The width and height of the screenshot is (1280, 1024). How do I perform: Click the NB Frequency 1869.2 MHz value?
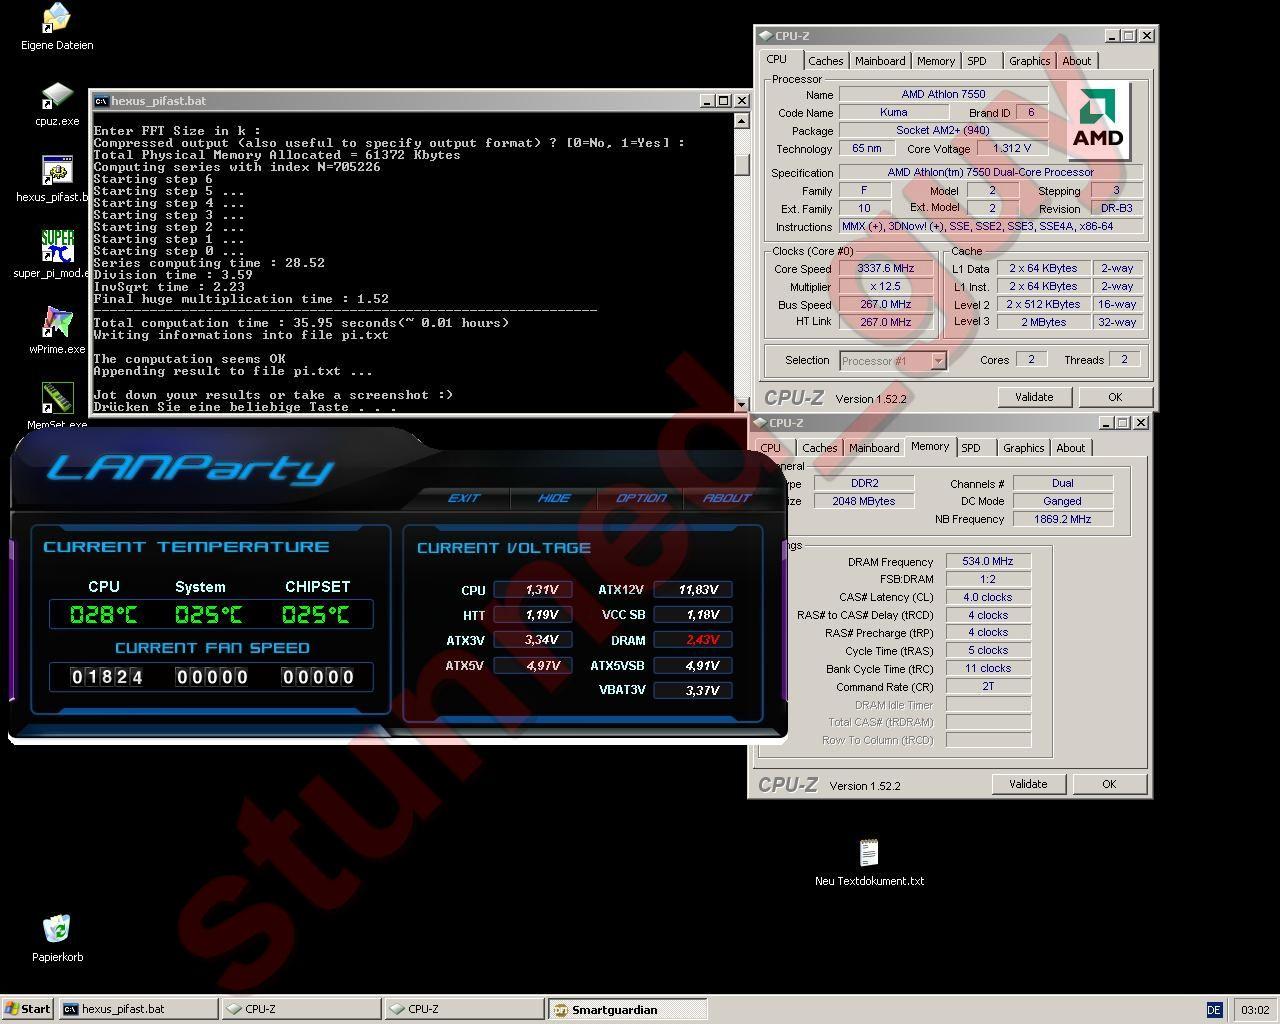click(x=1063, y=519)
